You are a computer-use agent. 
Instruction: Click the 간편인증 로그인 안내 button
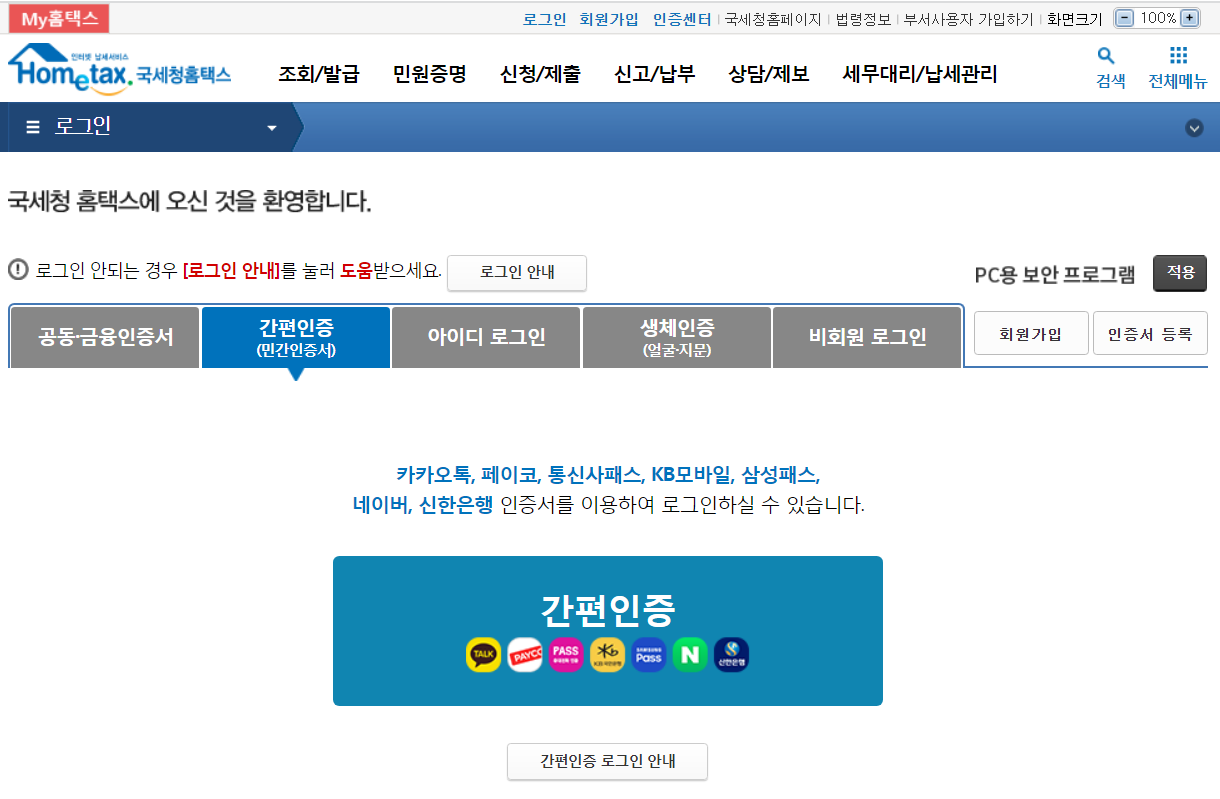pos(608,761)
